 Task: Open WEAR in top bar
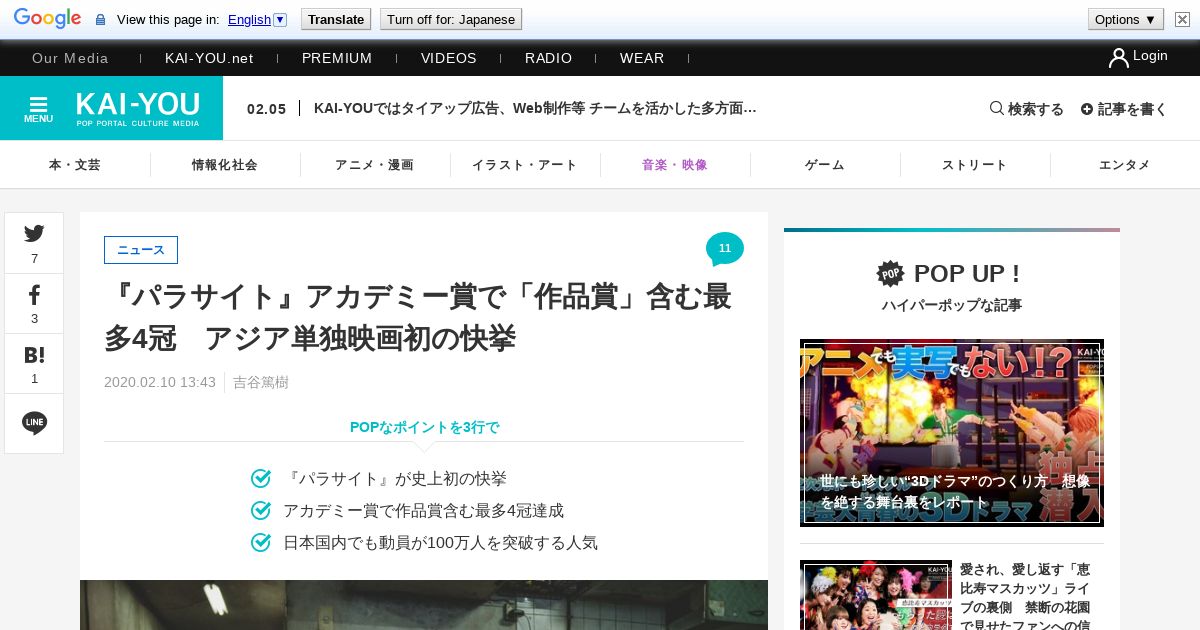point(642,58)
